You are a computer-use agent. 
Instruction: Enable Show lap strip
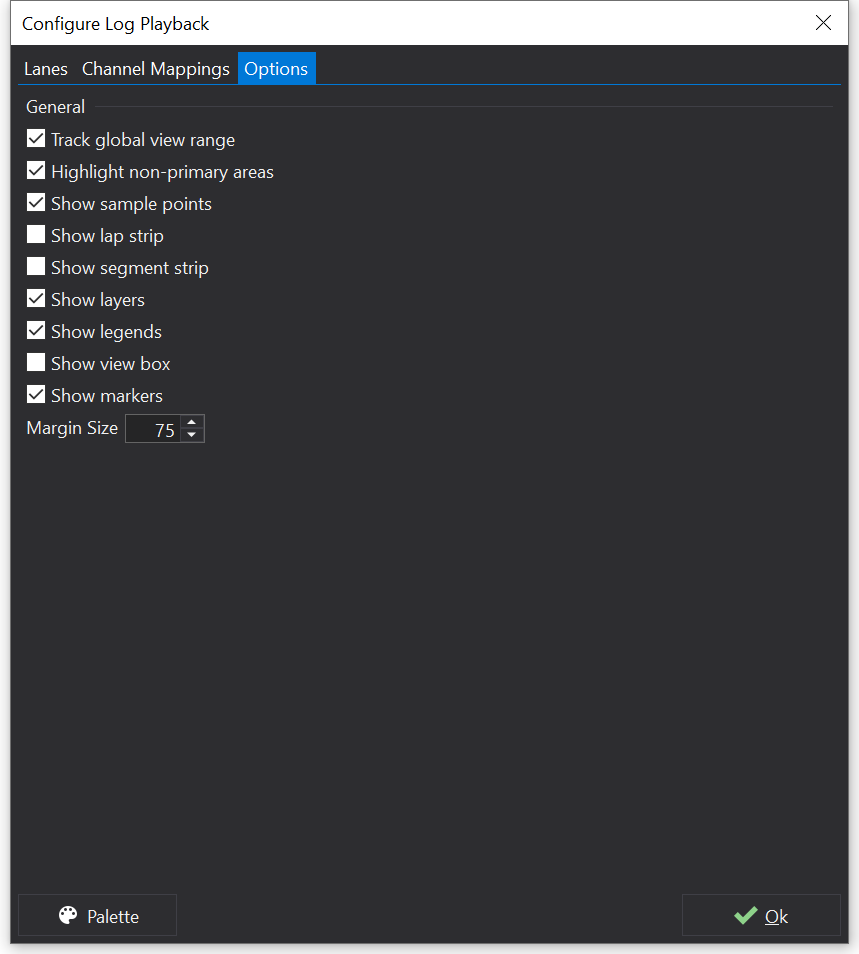[36, 235]
